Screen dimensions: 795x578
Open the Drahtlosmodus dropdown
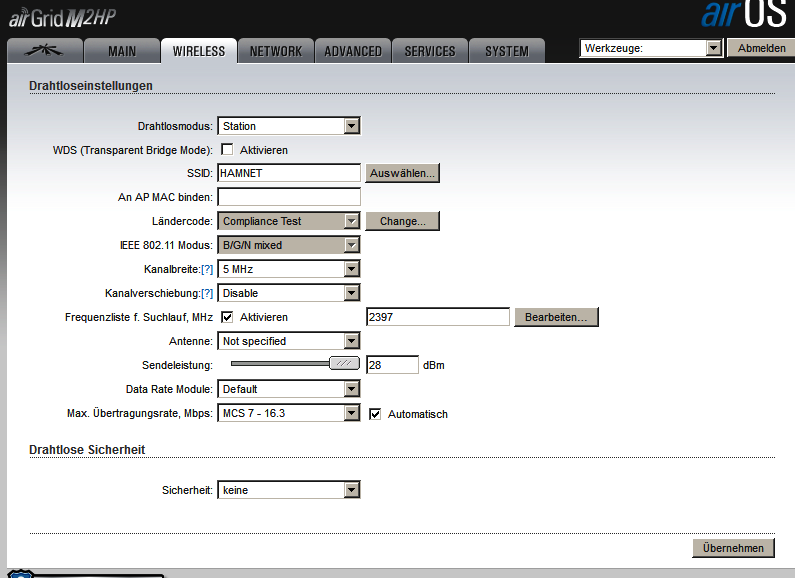tap(288, 126)
